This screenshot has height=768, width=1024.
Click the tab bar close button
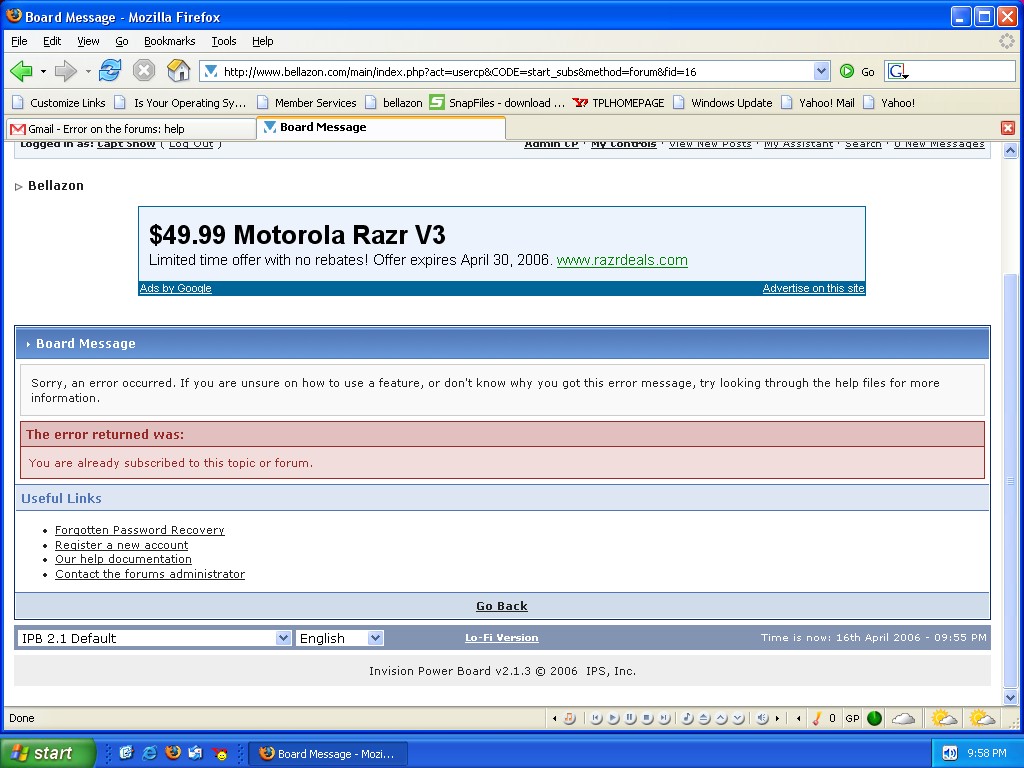coord(1007,128)
